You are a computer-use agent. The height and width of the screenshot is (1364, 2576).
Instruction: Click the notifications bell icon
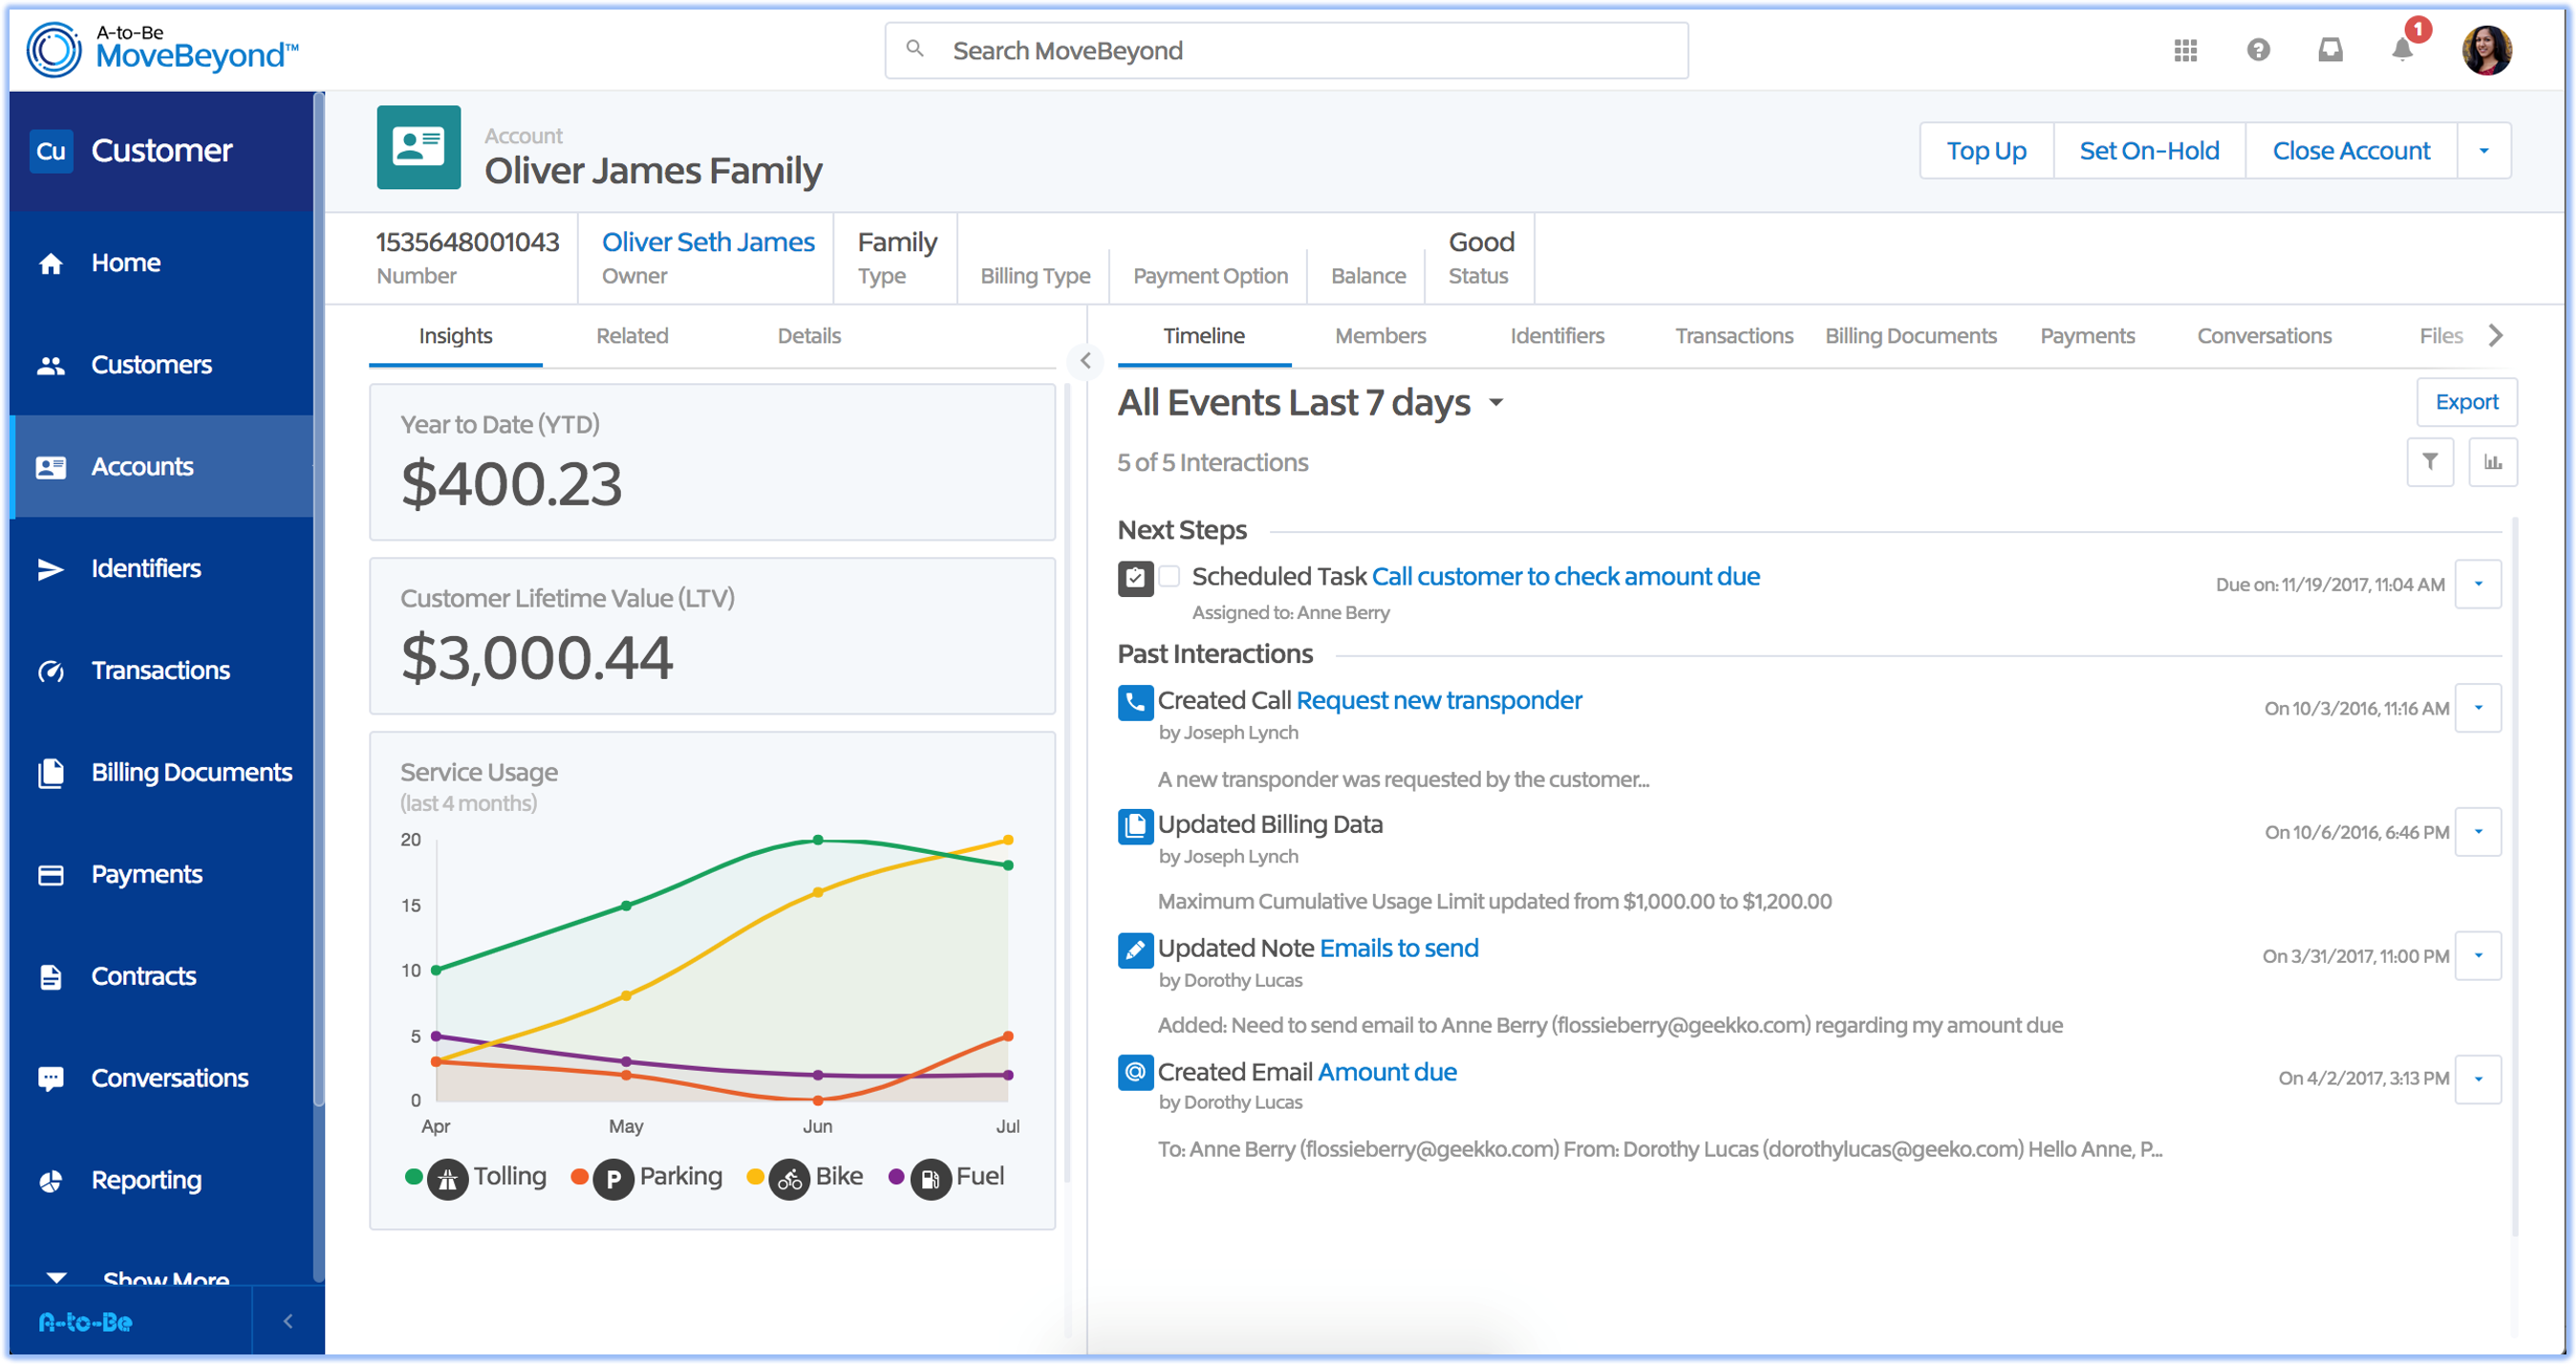tap(2402, 50)
